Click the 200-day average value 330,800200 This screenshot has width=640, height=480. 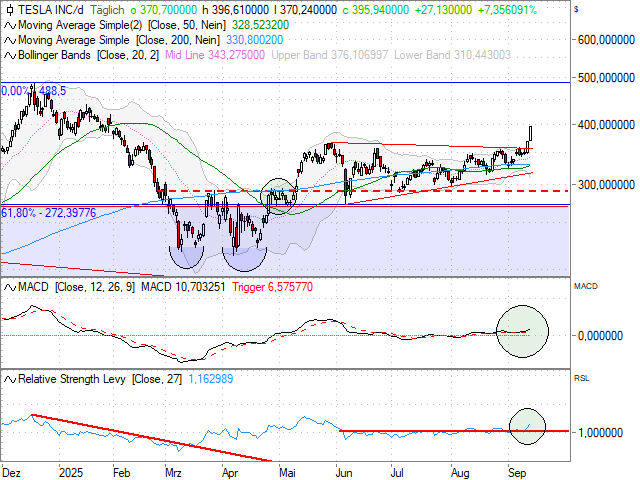pos(255,40)
